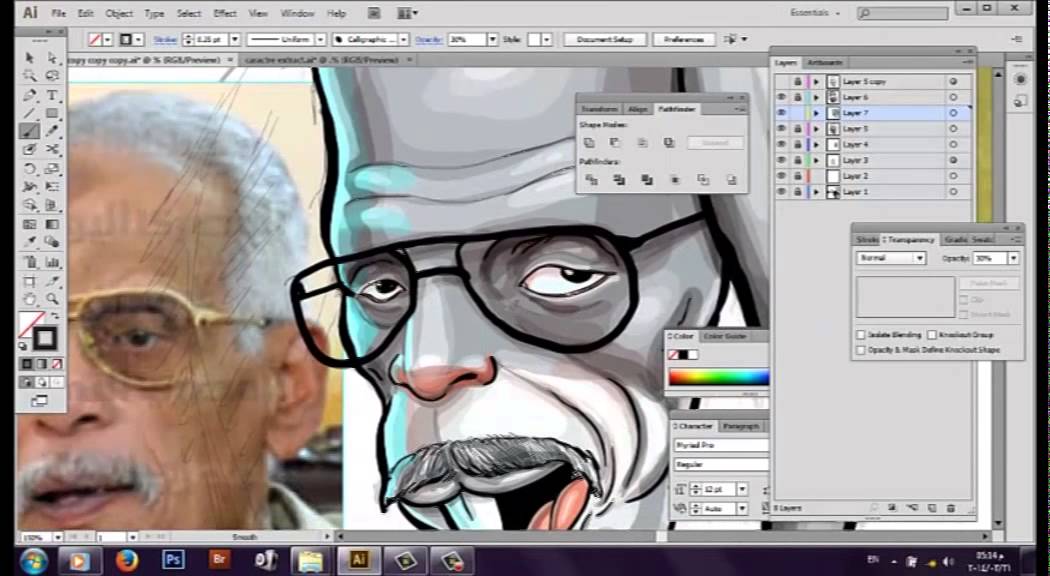Show Layer 5 copy by enabling its eye
1050x576 pixels.
click(x=781, y=81)
